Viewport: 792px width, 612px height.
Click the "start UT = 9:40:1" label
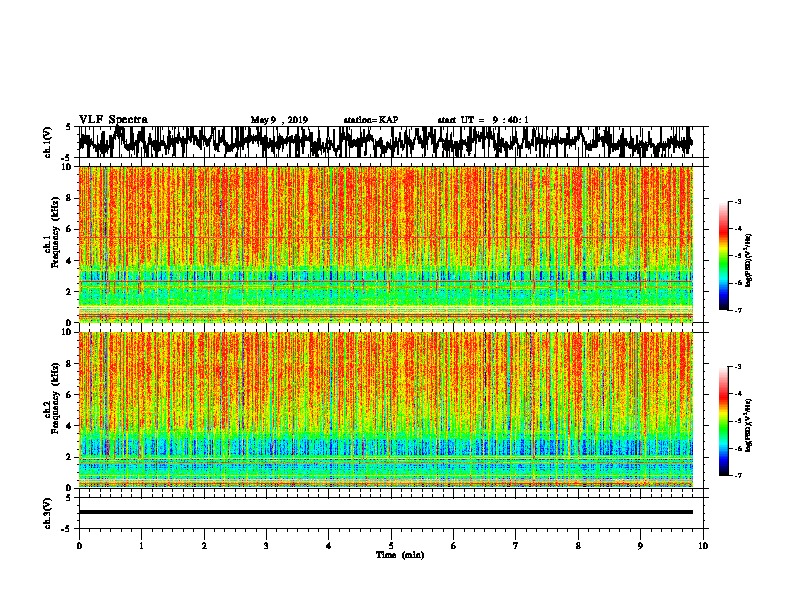click(x=483, y=120)
